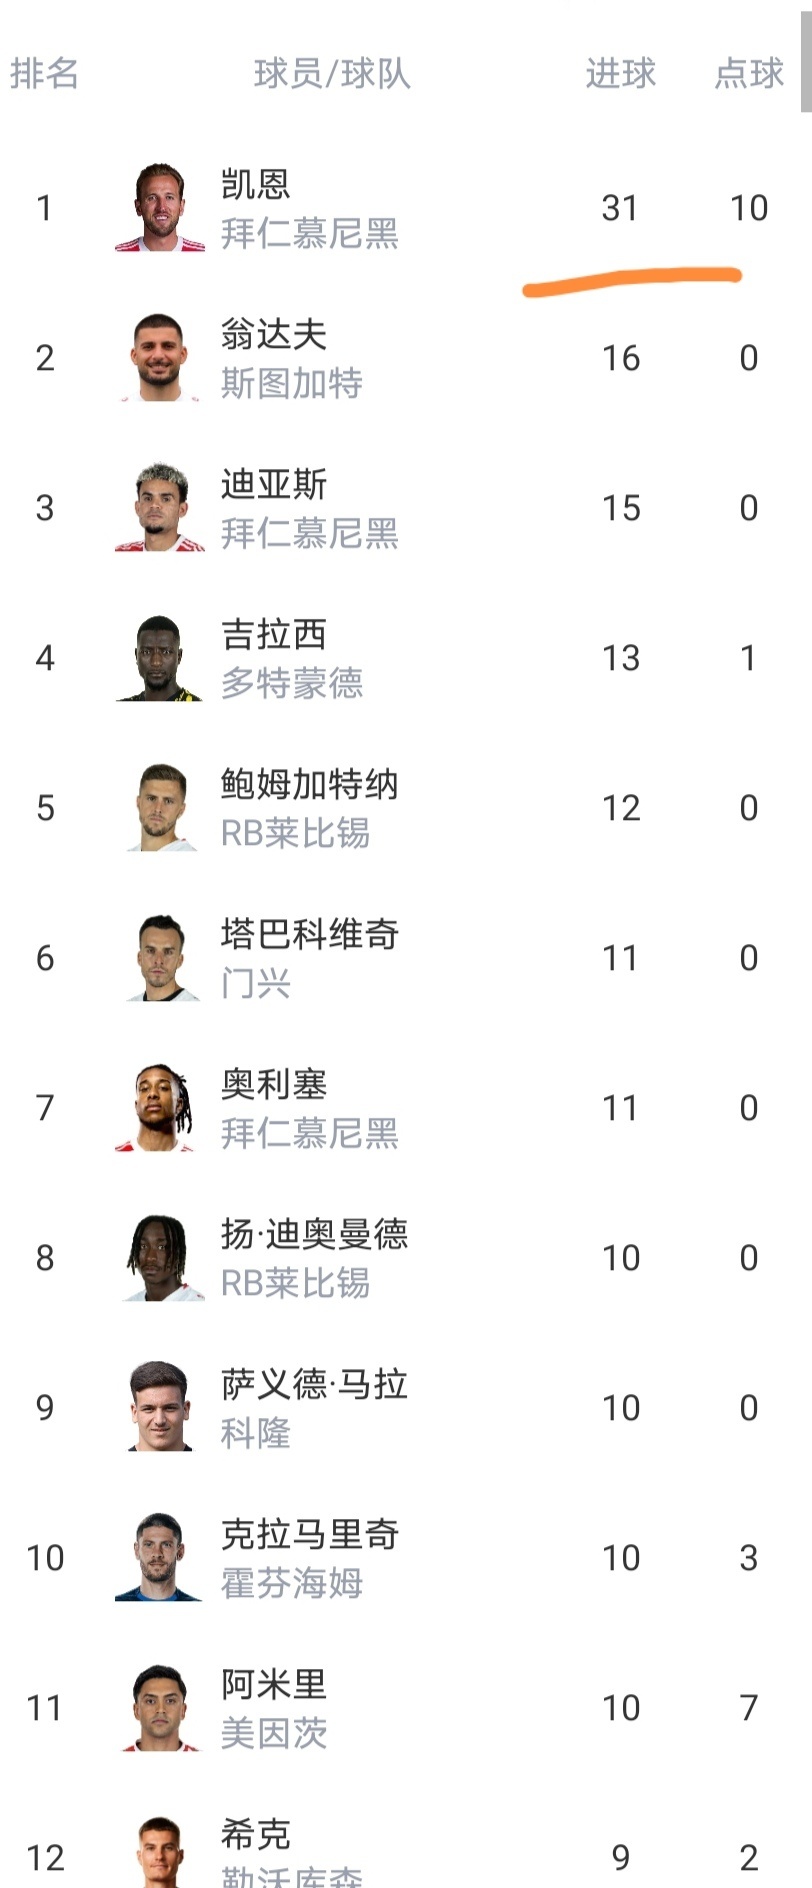812x1888 pixels.
Task: Open Kane's (凯恩) player photo
Action: [x=160, y=207]
